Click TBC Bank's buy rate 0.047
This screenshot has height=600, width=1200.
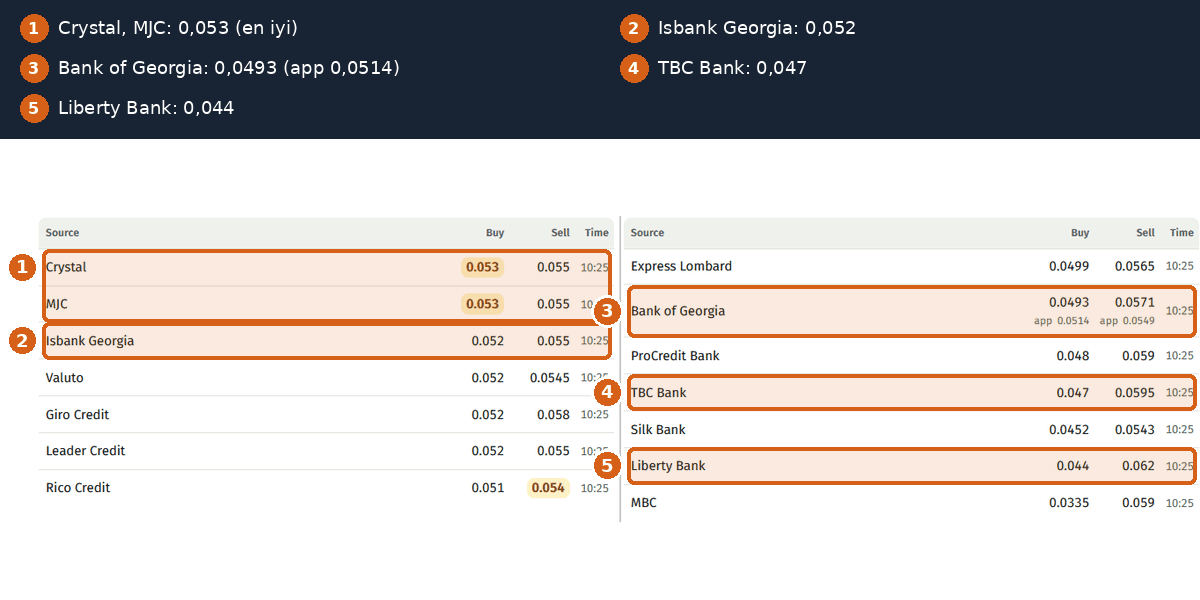tap(1073, 393)
